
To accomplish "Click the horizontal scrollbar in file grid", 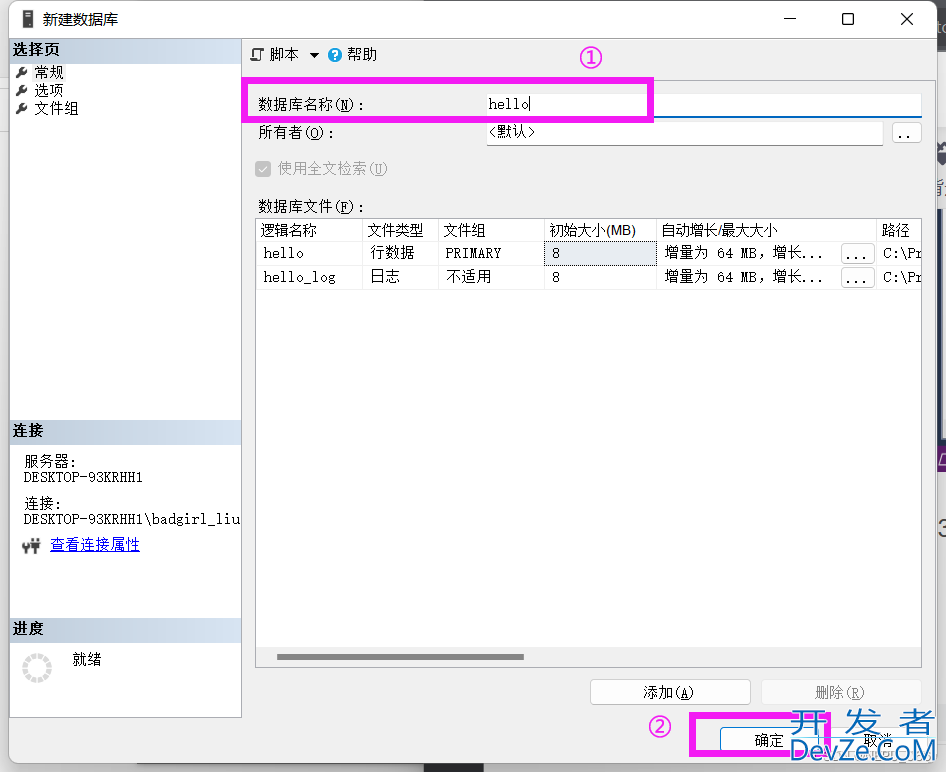I will tap(400, 657).
